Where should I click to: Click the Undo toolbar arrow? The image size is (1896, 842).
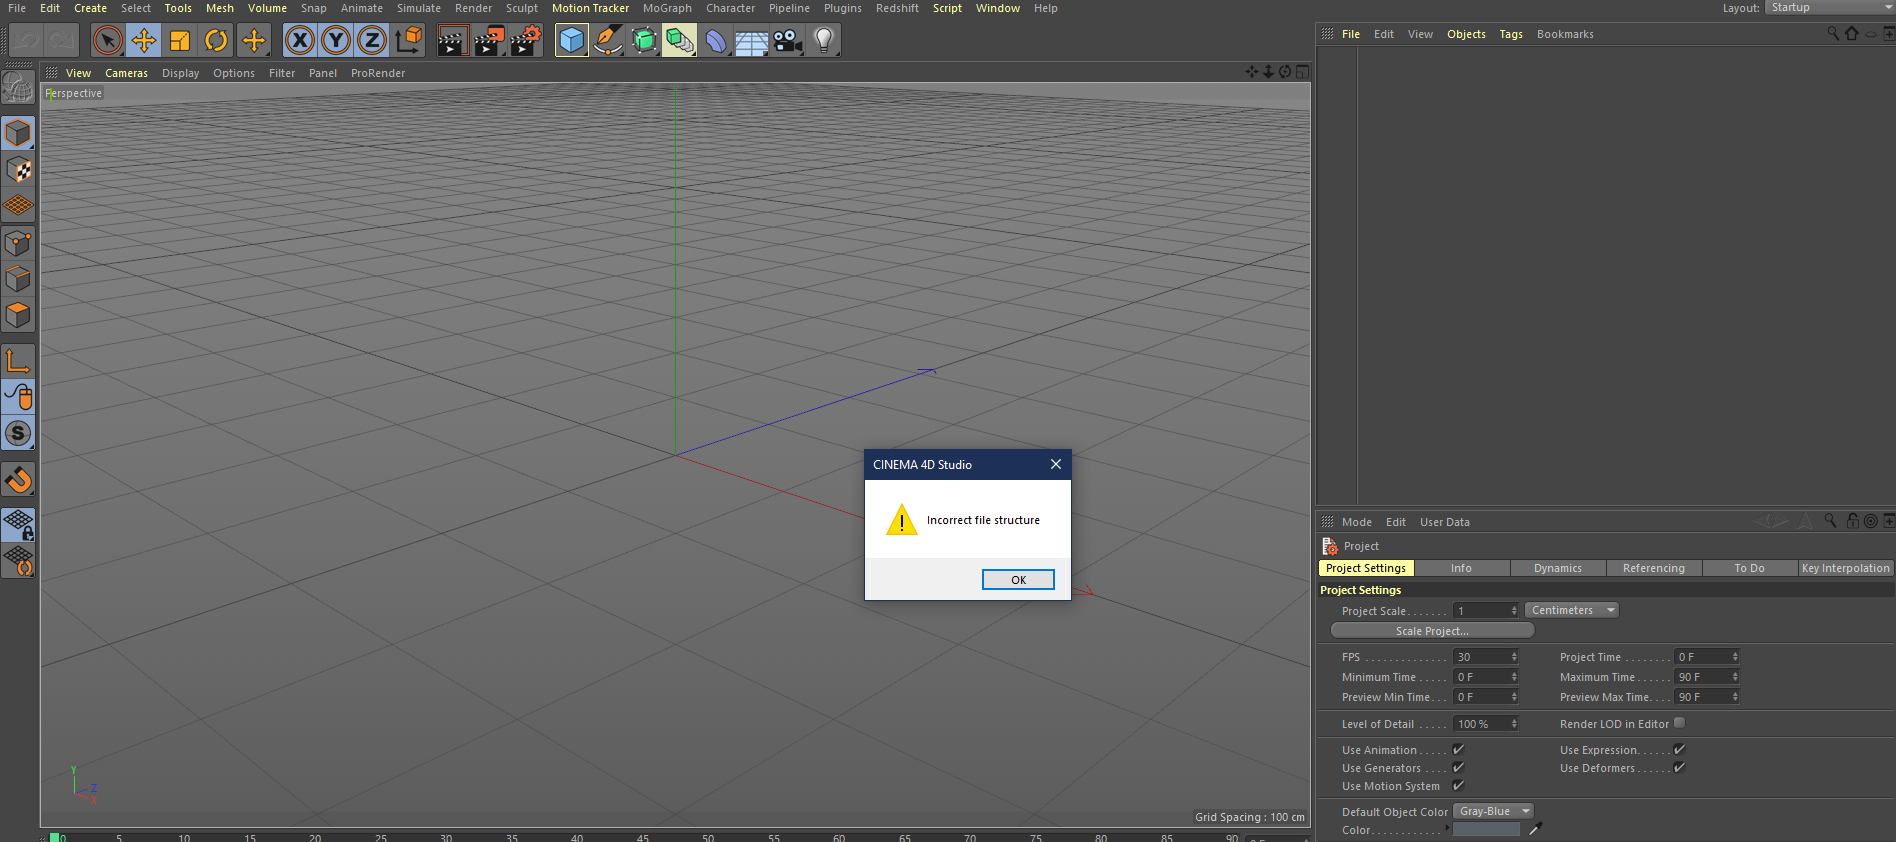tap(27, 40)
